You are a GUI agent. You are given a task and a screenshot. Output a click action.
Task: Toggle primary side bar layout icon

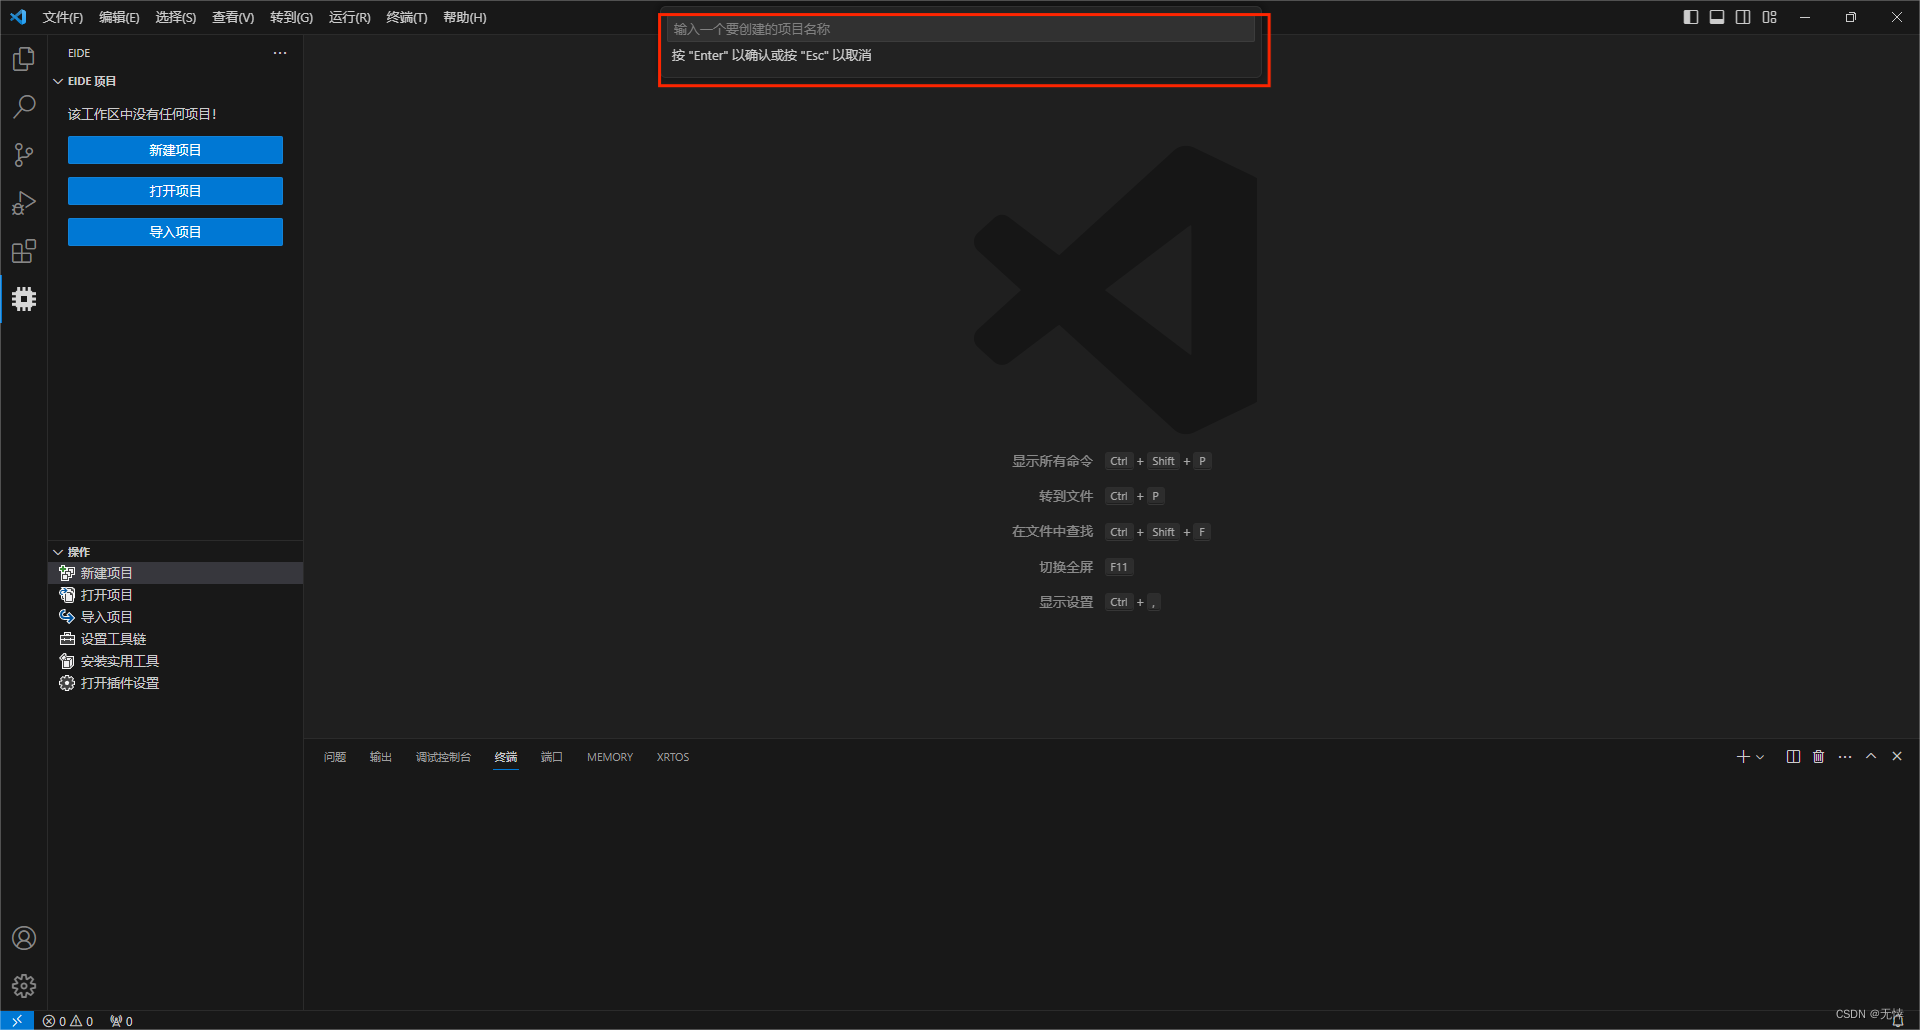(1691, 17)
